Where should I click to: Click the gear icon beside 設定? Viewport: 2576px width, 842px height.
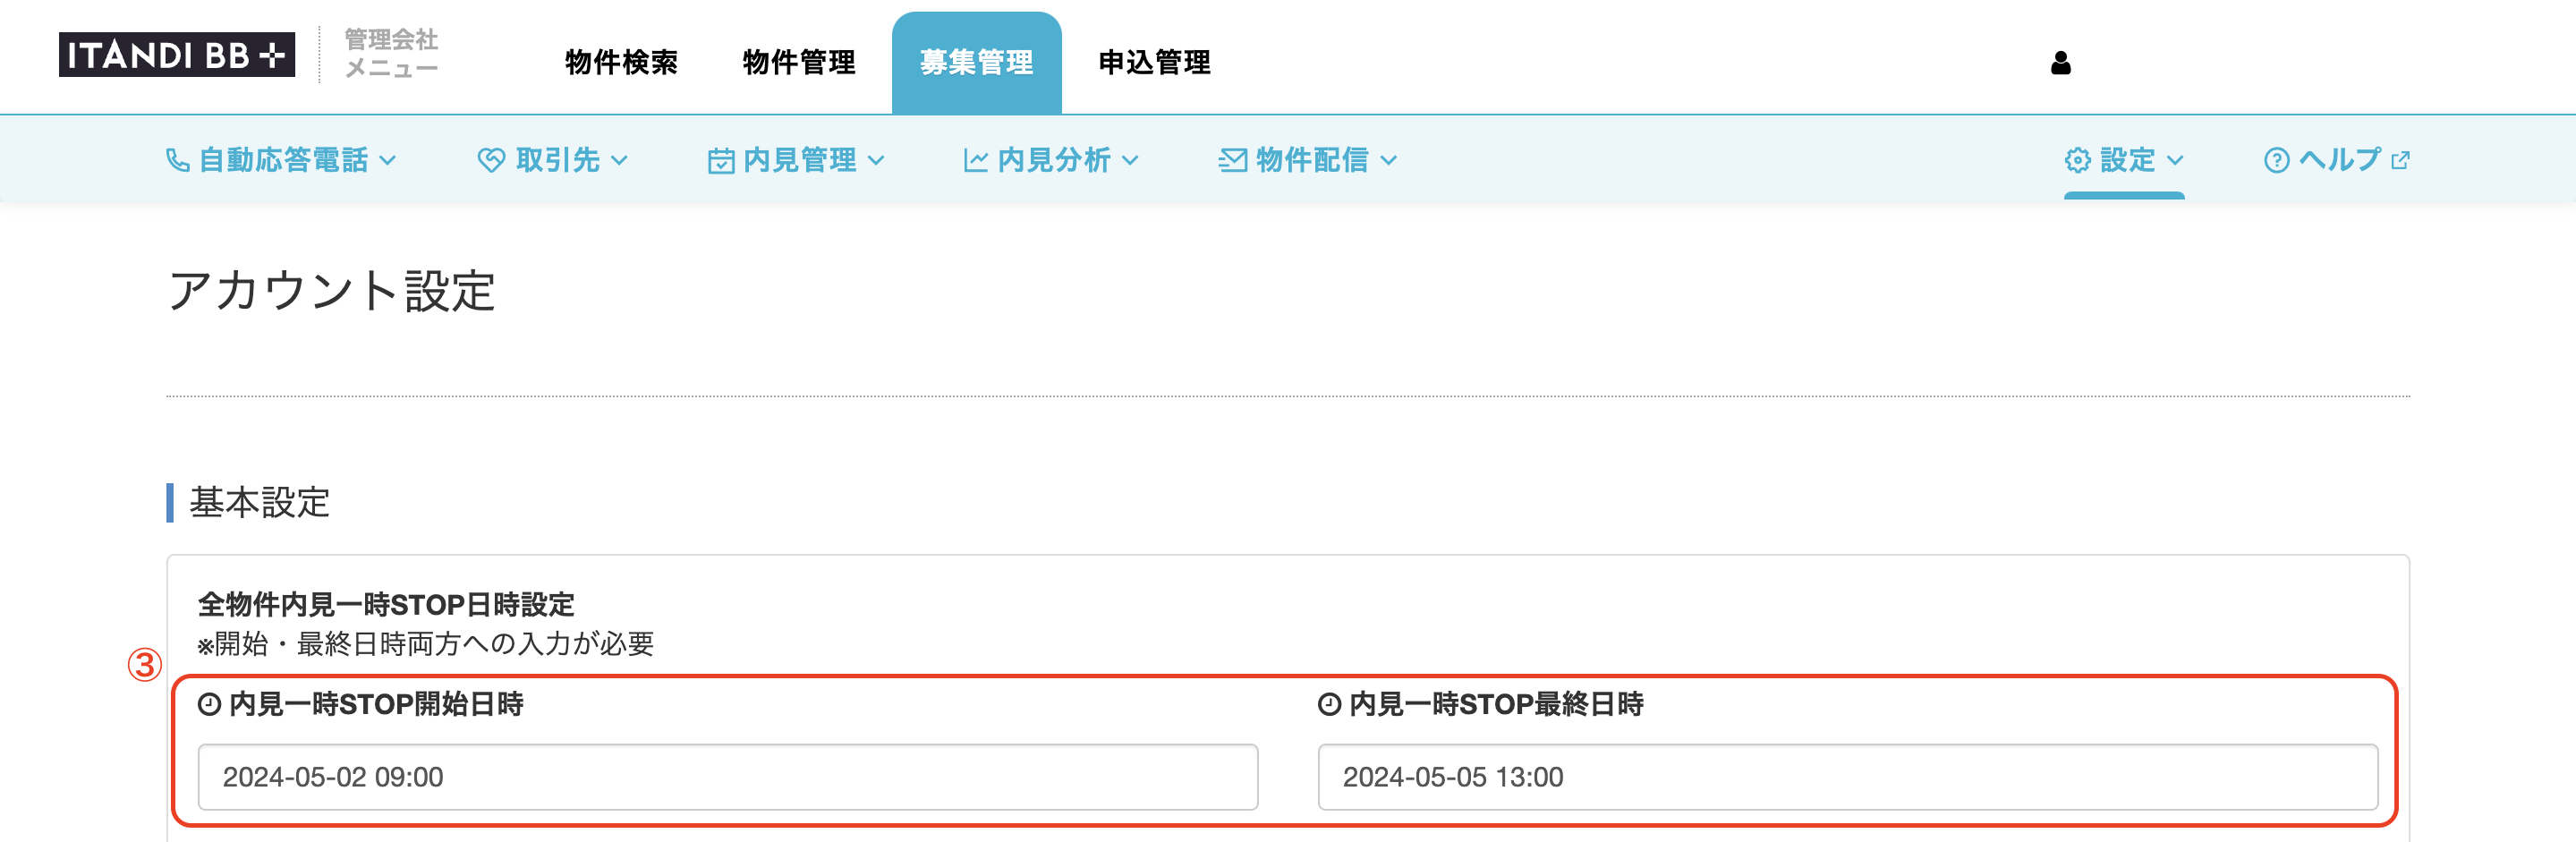click(2077, 160)
